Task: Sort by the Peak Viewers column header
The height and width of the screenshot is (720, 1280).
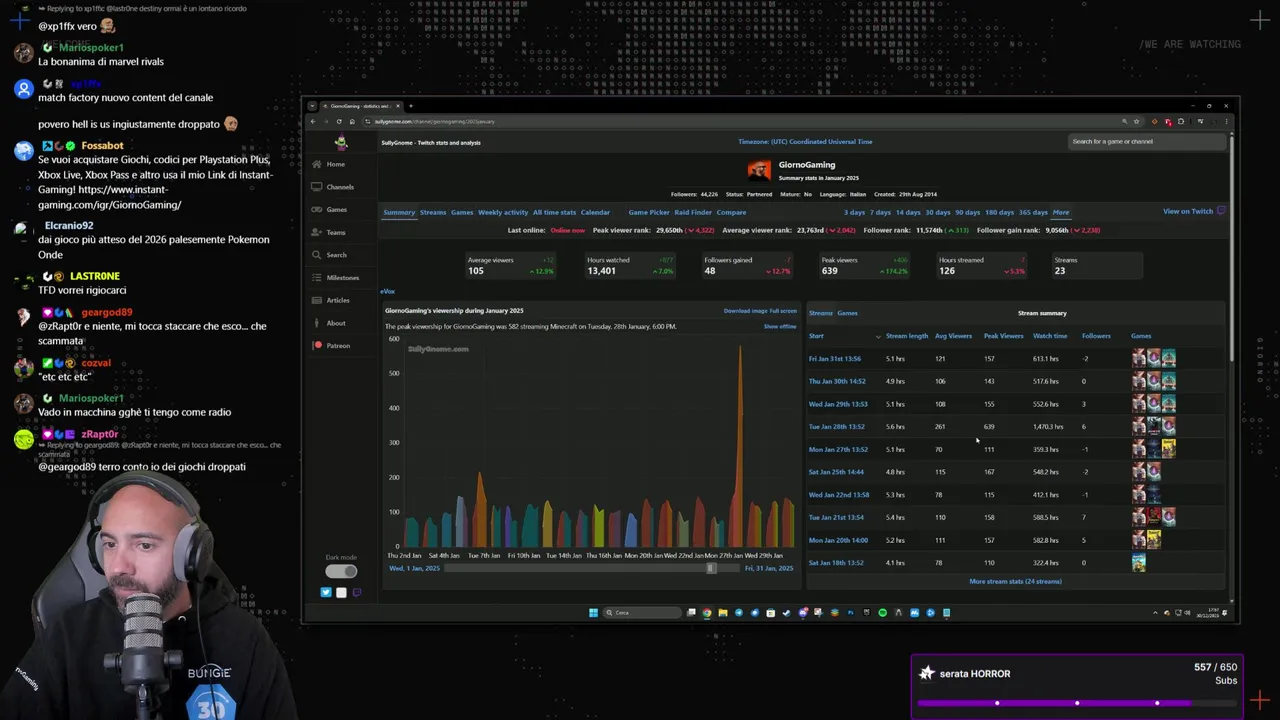Action: click(1003, 336)
